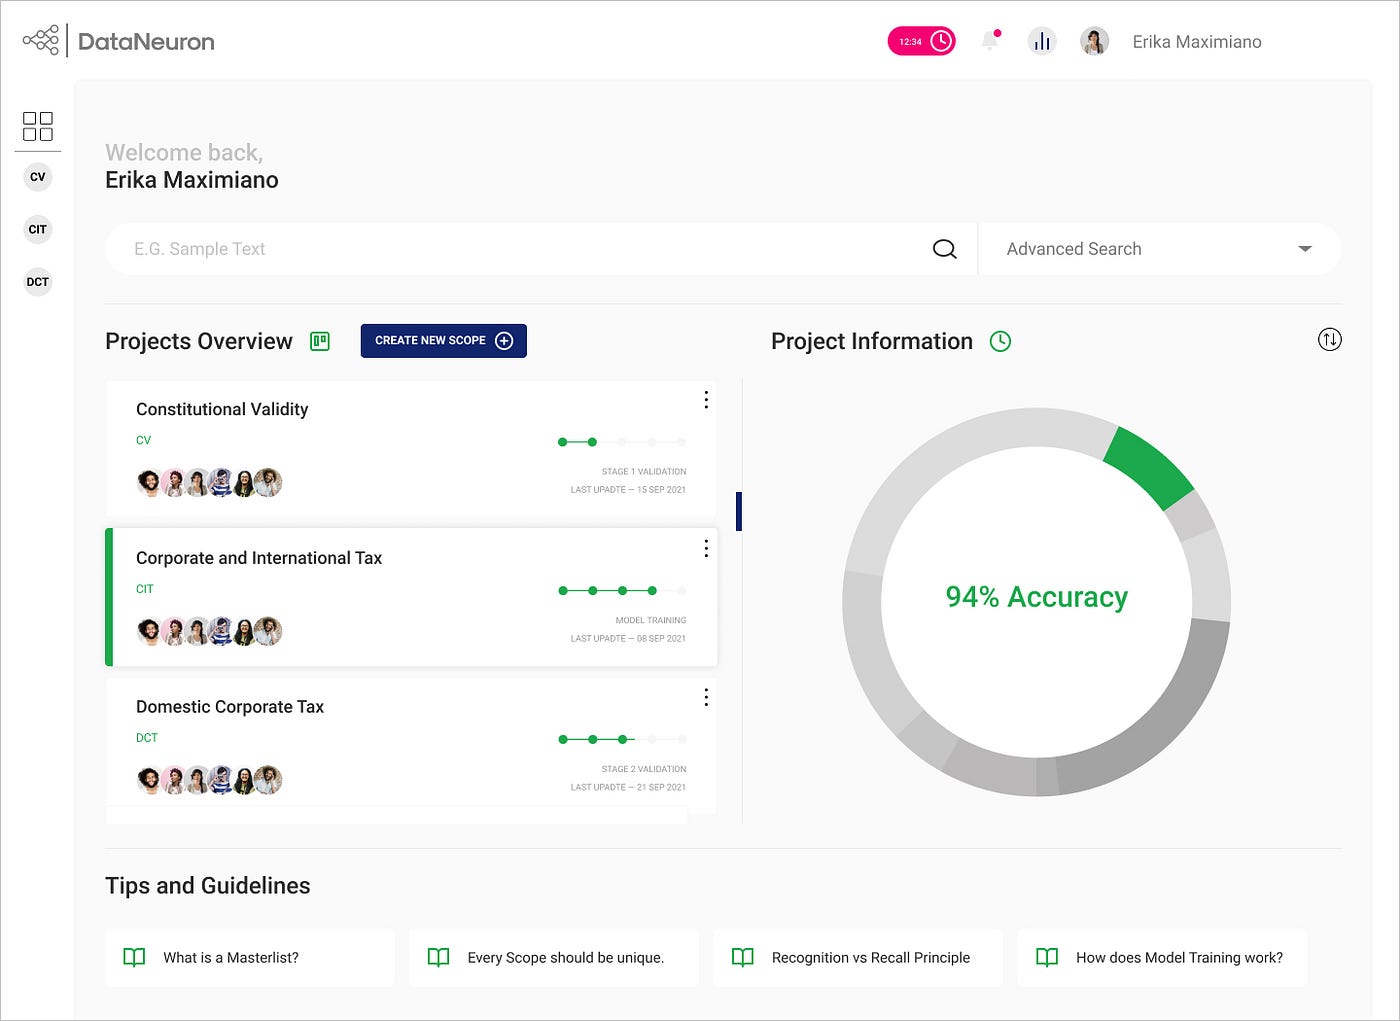Select the CV project shortcut in sidebar

[37, 176]
